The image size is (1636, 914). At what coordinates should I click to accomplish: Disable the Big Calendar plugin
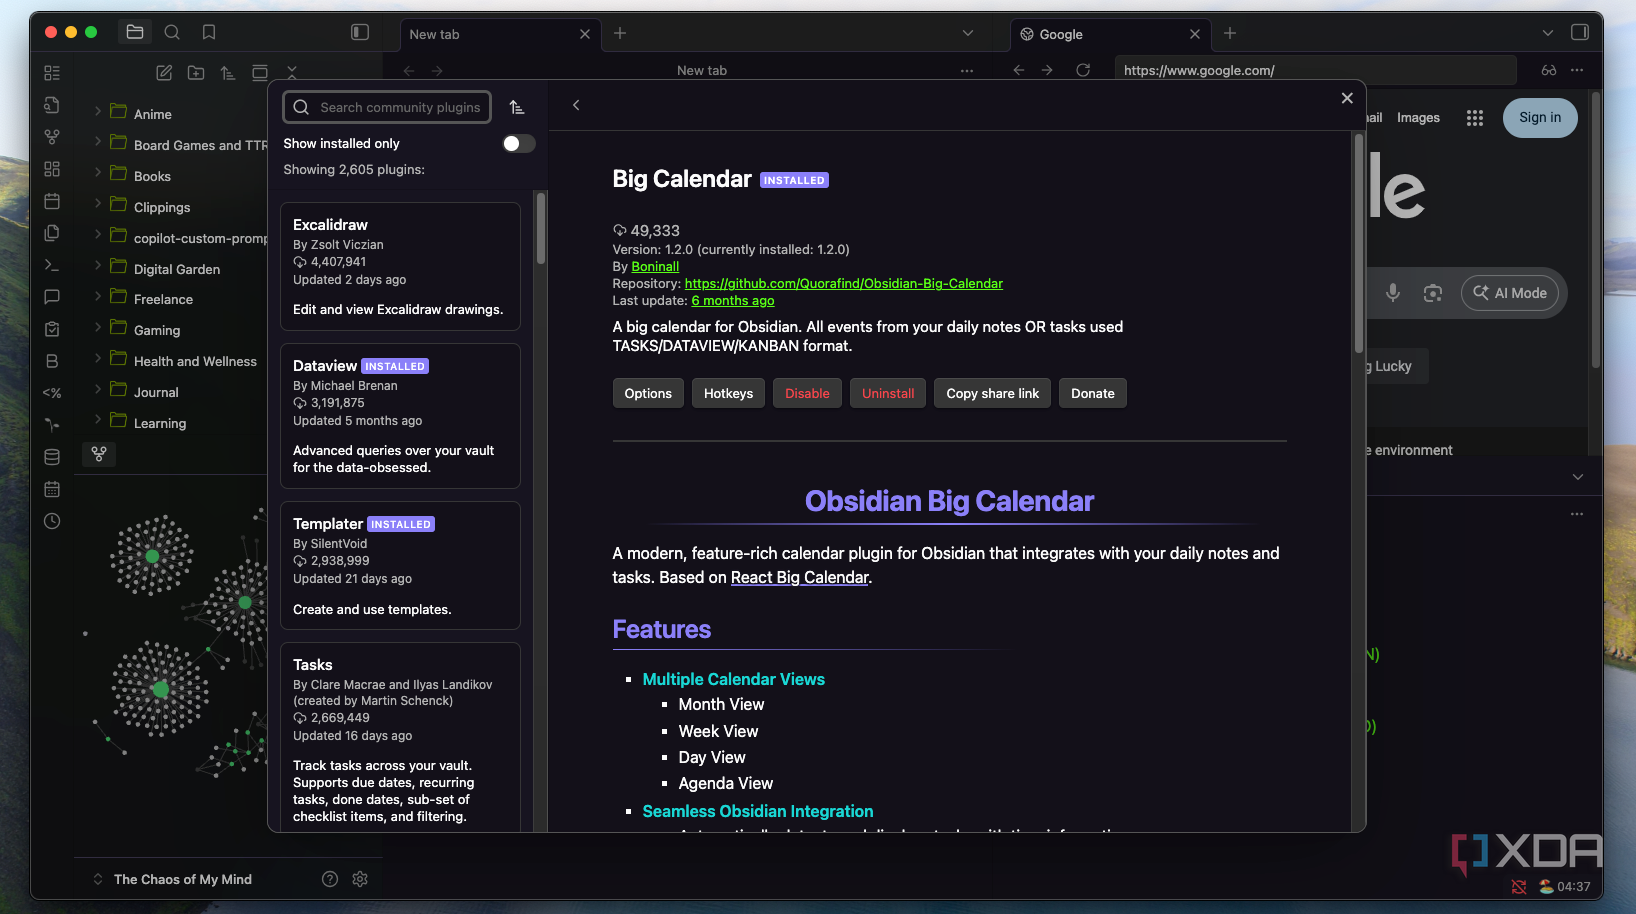[807, 393]
